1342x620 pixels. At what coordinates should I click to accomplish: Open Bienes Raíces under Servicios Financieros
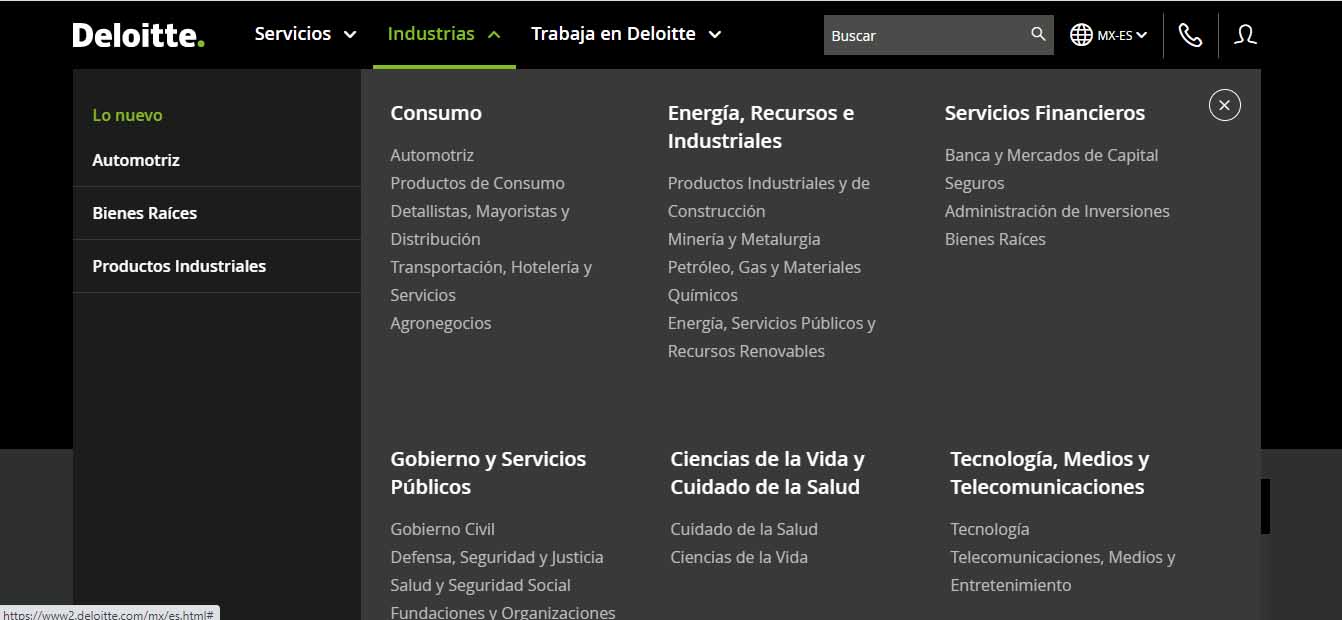pos(995,239)
